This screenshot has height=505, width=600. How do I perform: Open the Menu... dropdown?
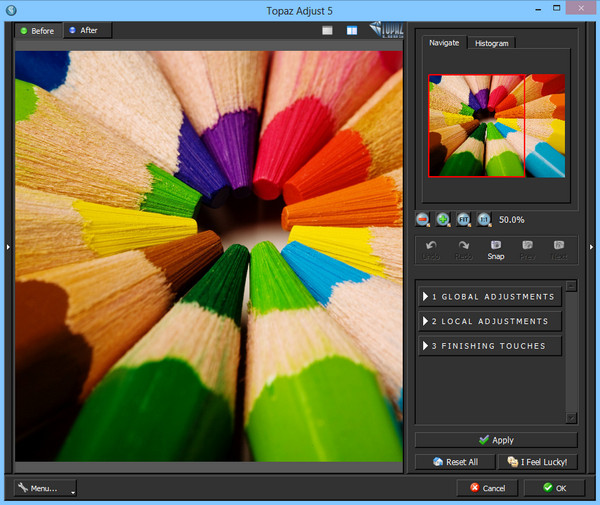pos(46,488)
